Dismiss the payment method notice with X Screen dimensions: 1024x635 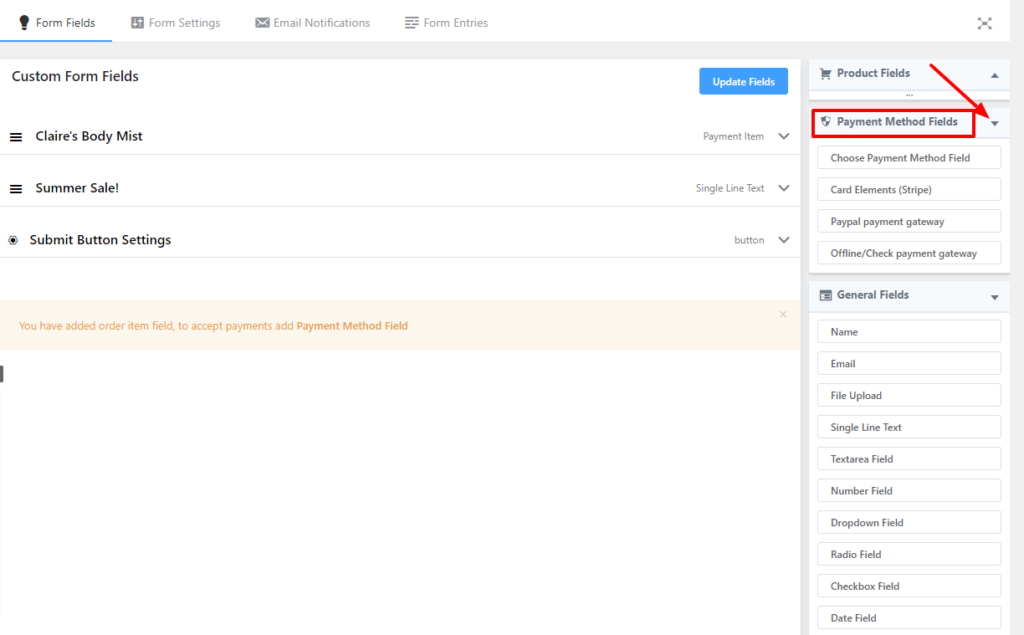[x=783, y=314]
